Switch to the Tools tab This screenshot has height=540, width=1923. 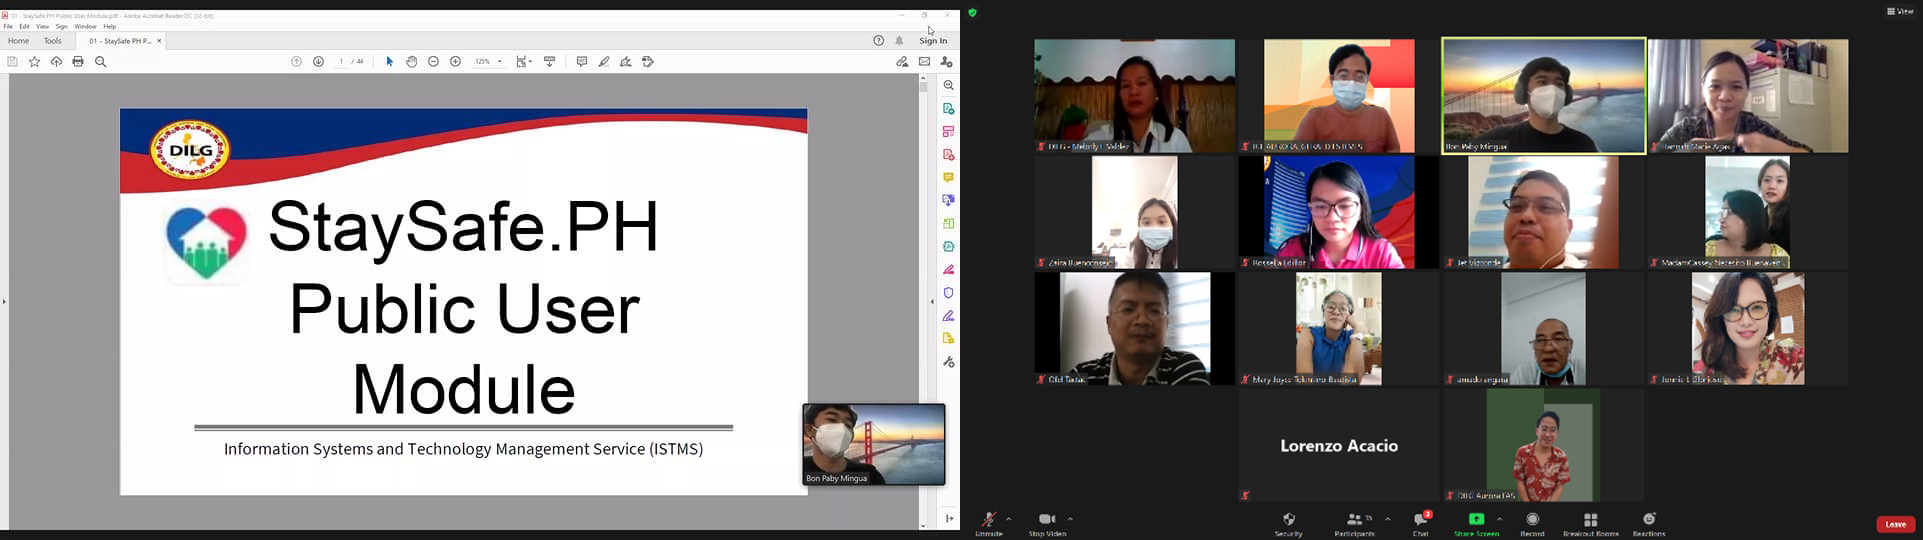[53, 41]
